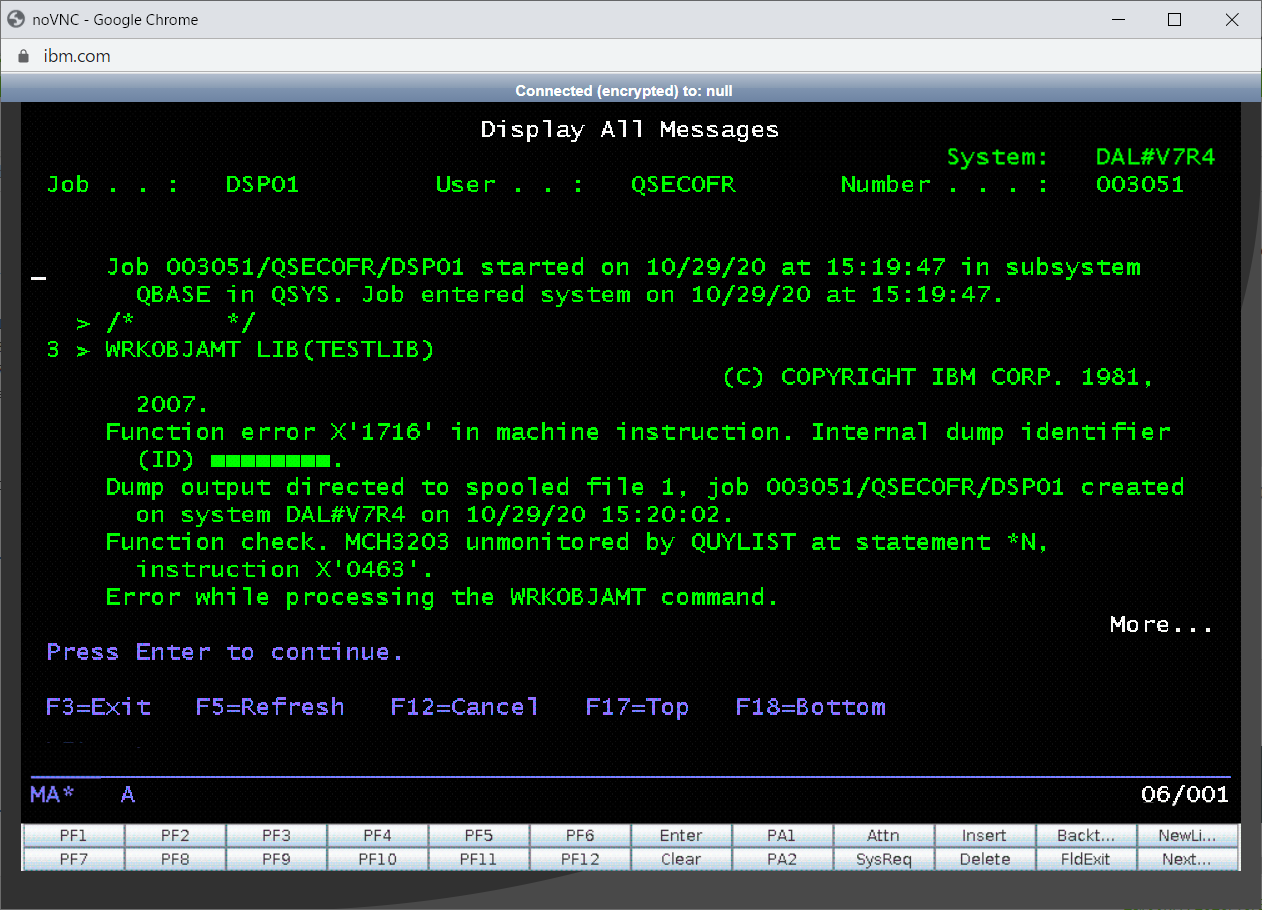
Task: Click the FldExit key button
Action: point(1086,859)
